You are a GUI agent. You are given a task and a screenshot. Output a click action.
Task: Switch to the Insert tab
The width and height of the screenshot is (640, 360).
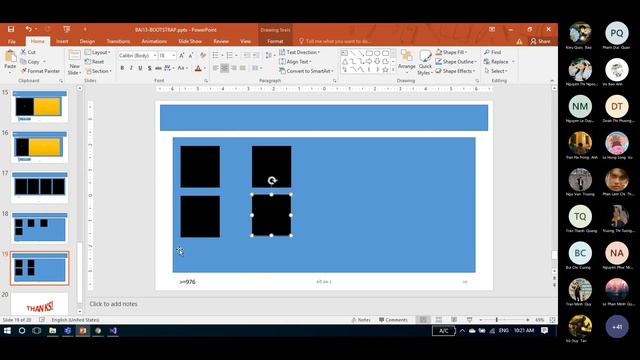[x=62, y=41]
